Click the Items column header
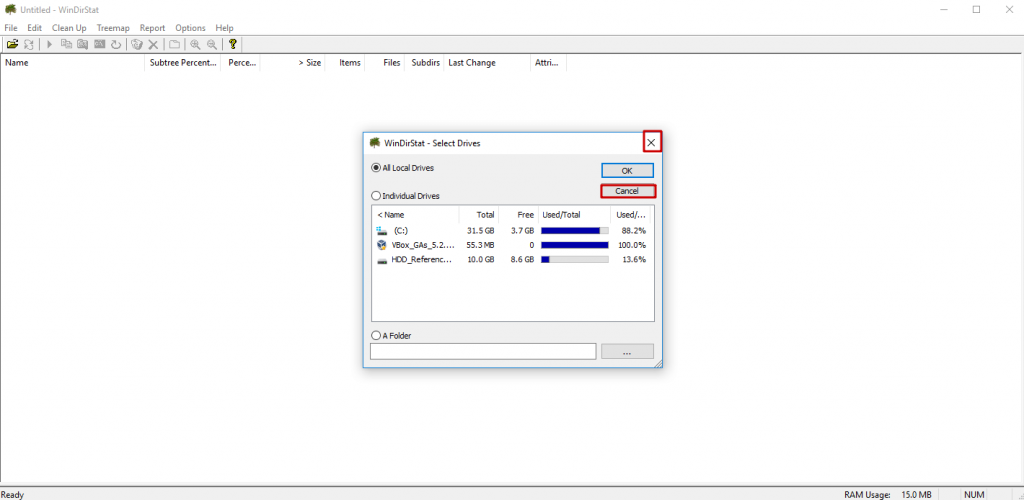This screenshot has height=500, width=1024. coord(345,63)
